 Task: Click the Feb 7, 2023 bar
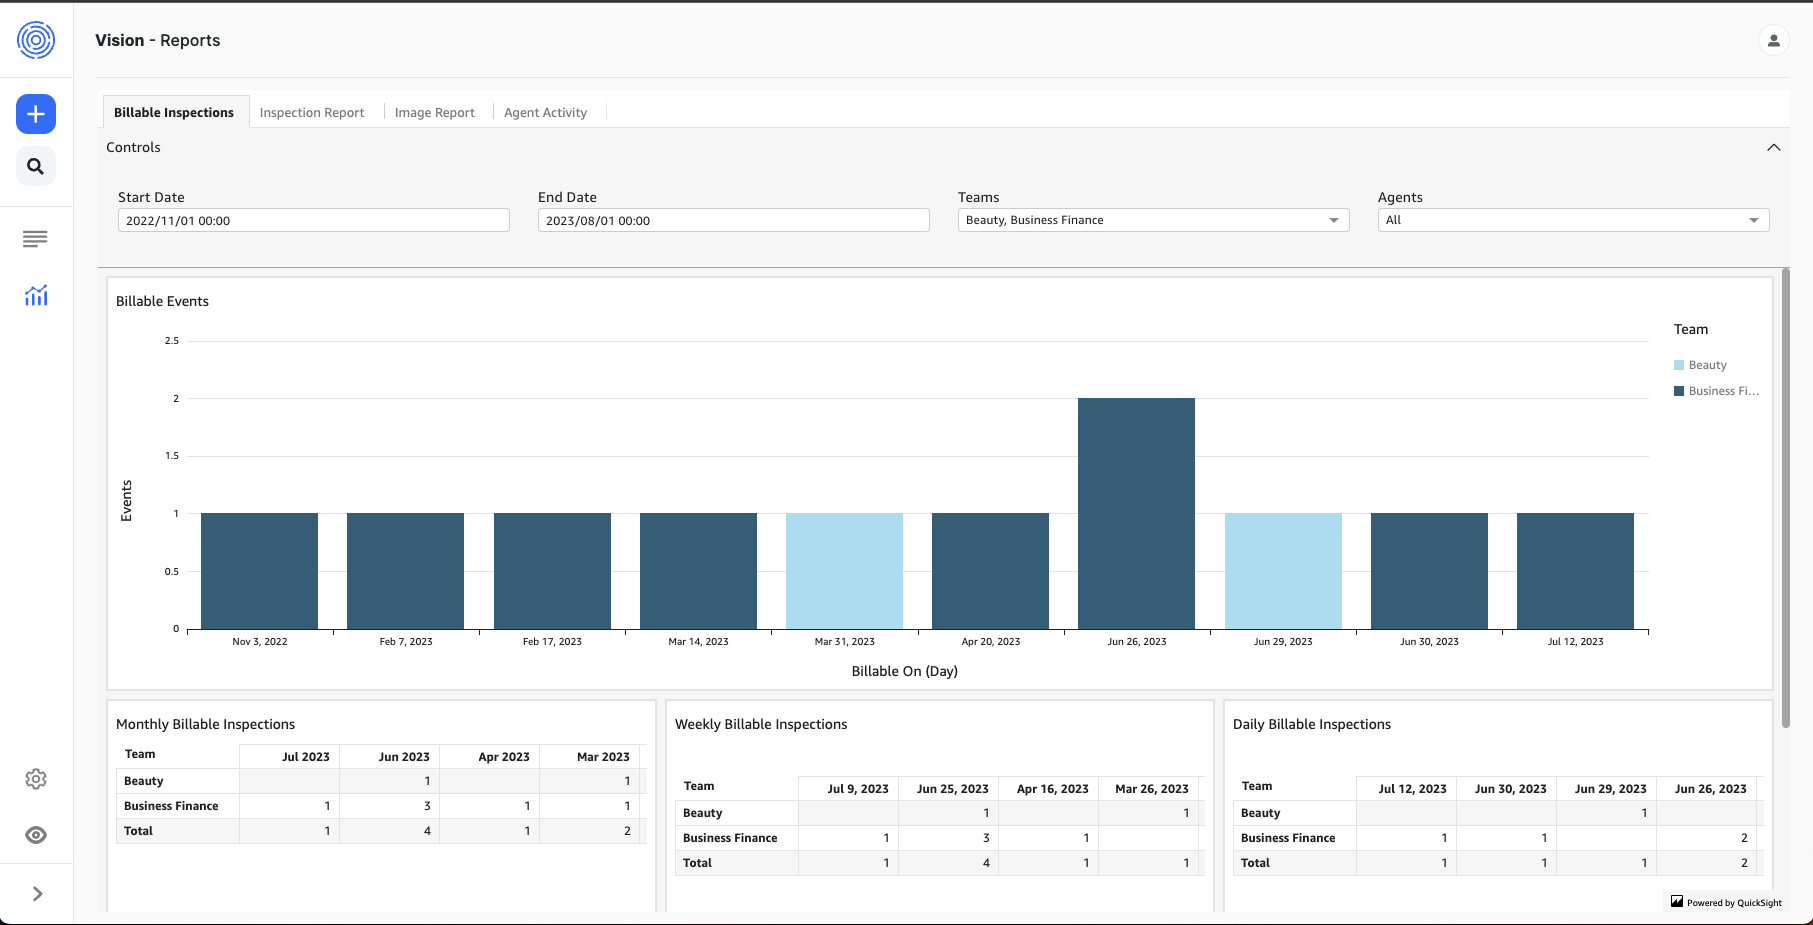405,571
